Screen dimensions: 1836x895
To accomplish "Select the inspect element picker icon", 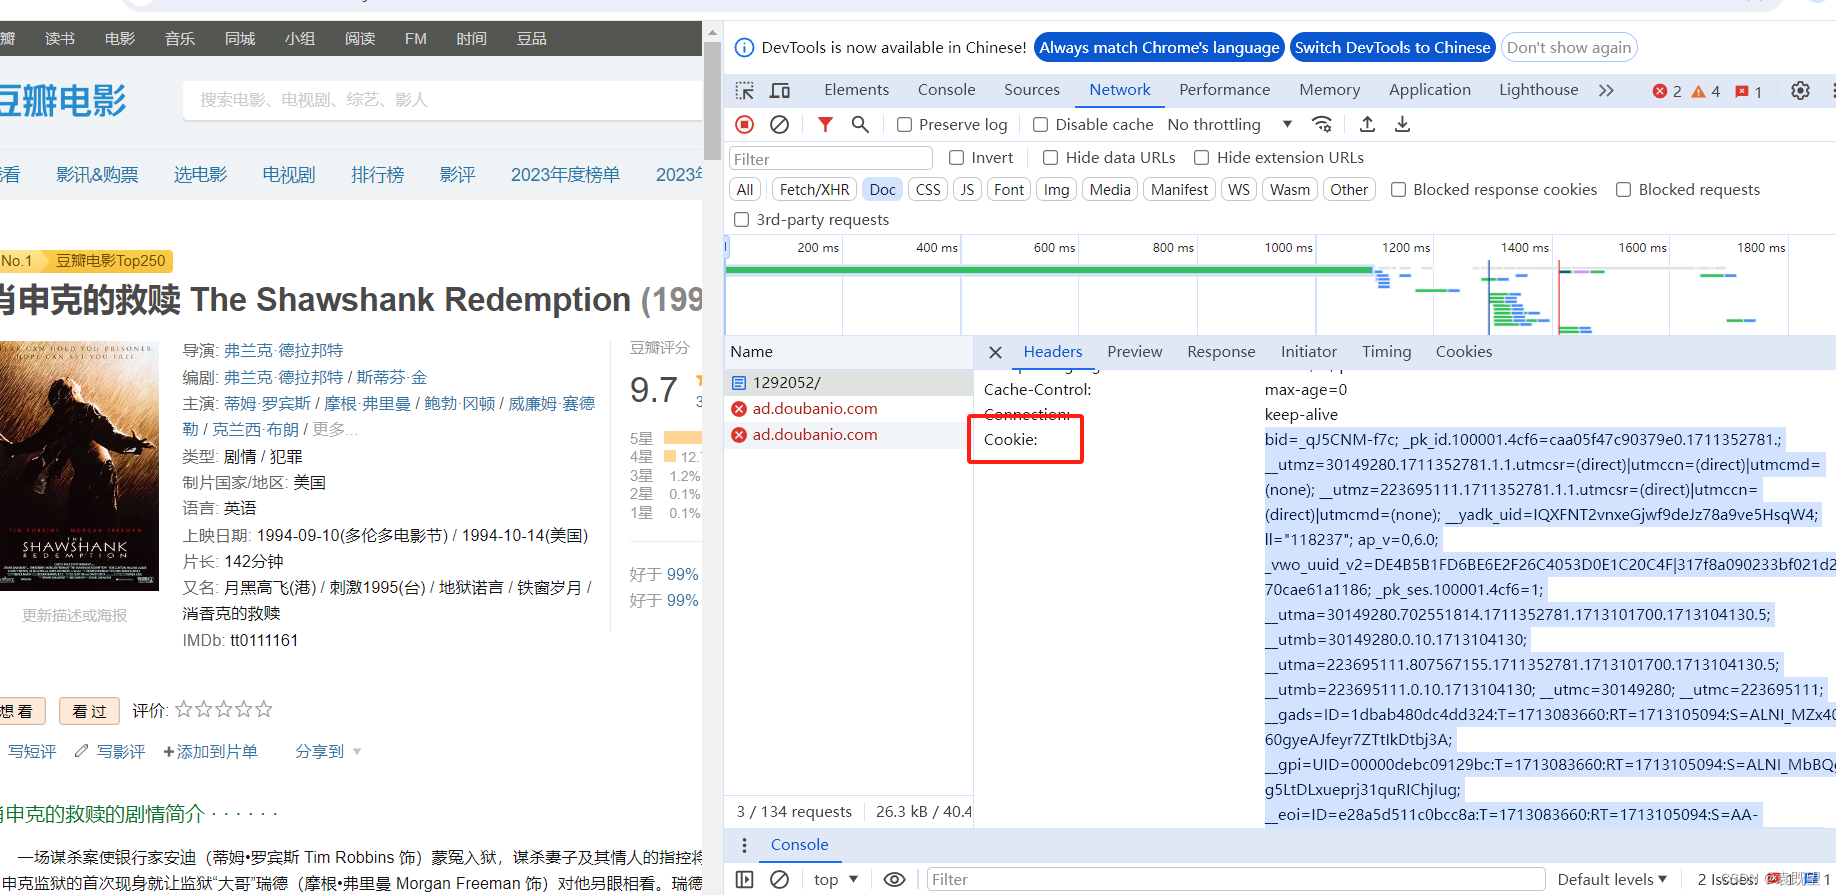I will click(x=745, y=90).
